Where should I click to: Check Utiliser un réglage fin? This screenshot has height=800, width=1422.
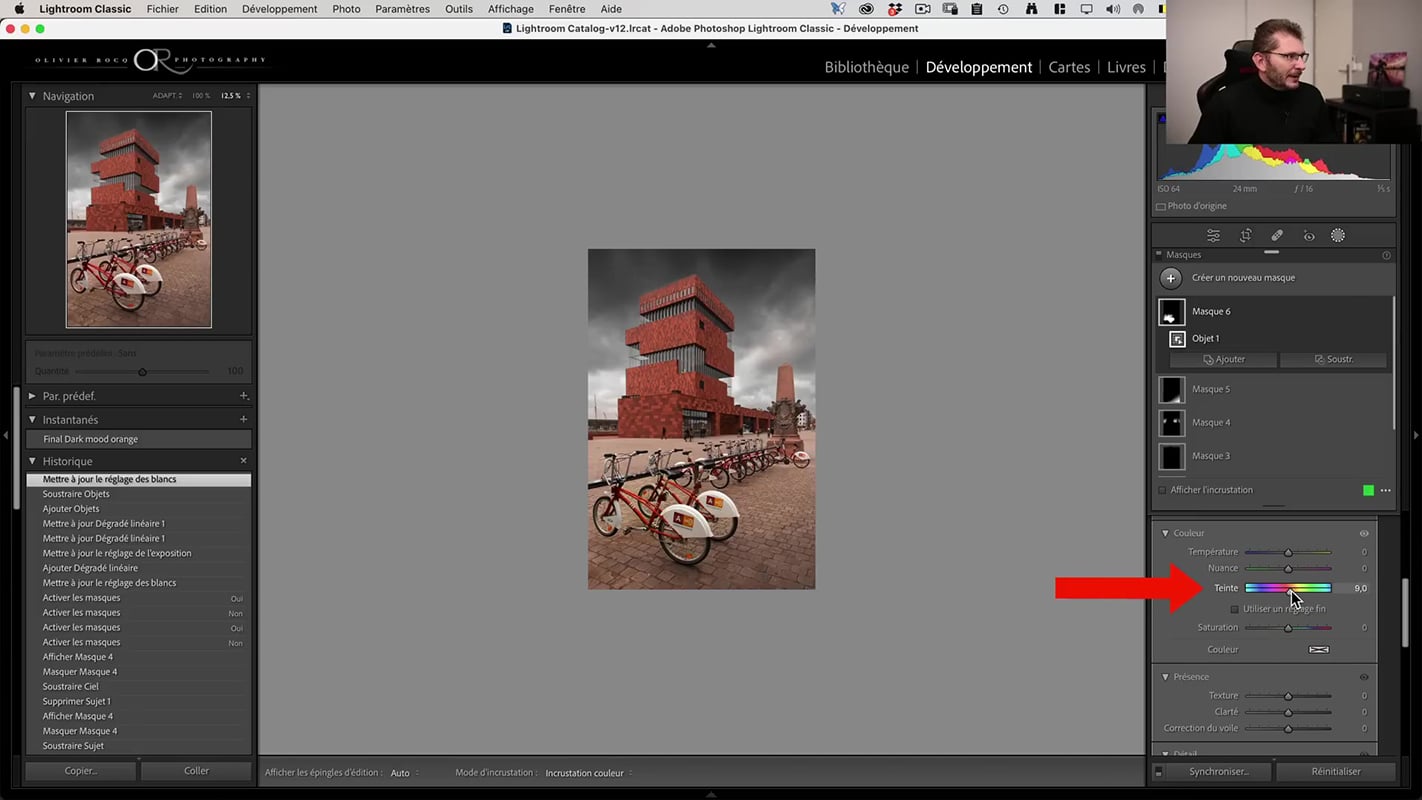click(1234, 609)
